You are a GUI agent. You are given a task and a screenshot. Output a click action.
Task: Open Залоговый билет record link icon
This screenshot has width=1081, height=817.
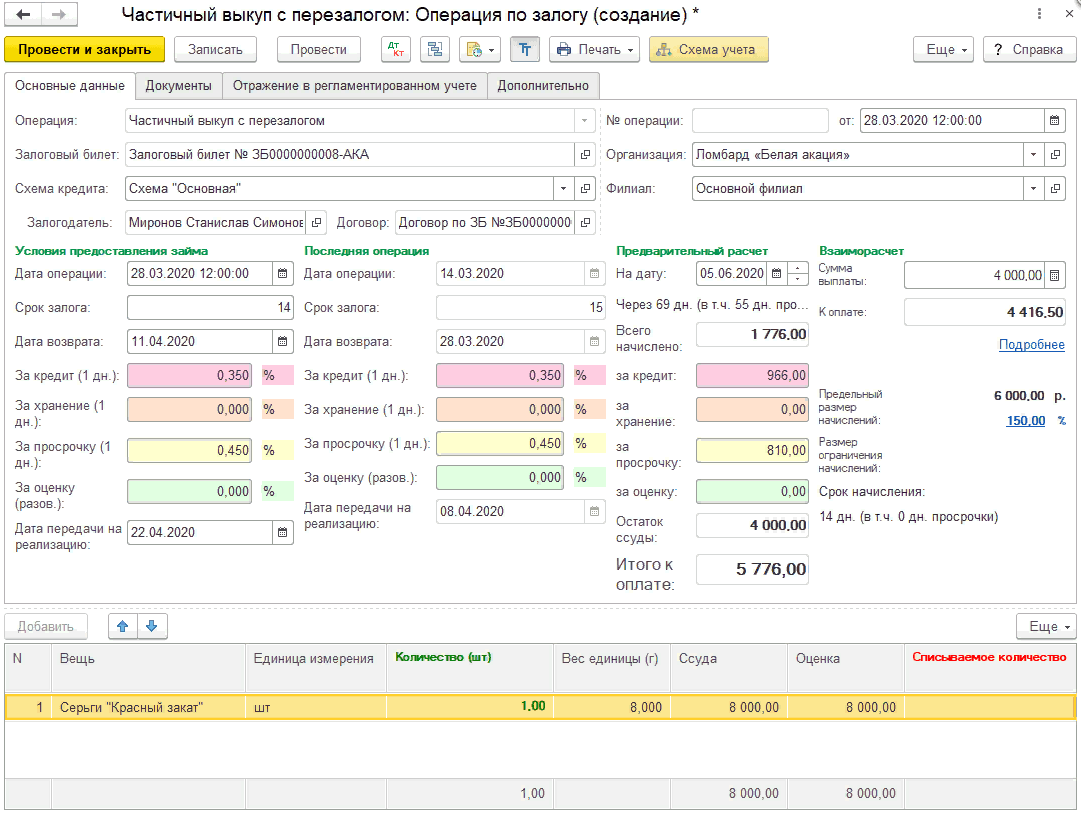click(585, 154)
